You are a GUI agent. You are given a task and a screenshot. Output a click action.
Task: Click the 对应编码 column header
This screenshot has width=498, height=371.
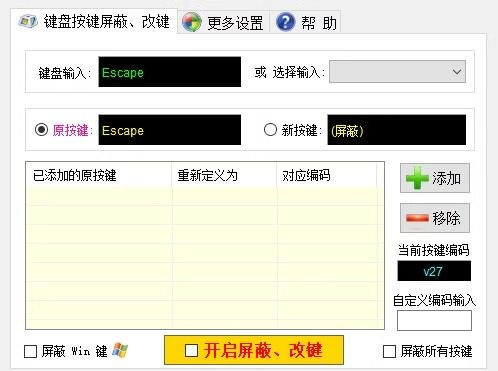[327, 175]
